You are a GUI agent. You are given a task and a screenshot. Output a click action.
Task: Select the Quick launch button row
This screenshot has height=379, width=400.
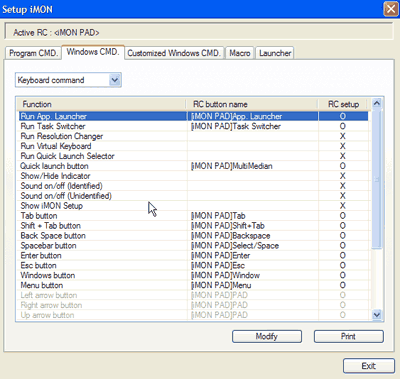tap(193, 166)
